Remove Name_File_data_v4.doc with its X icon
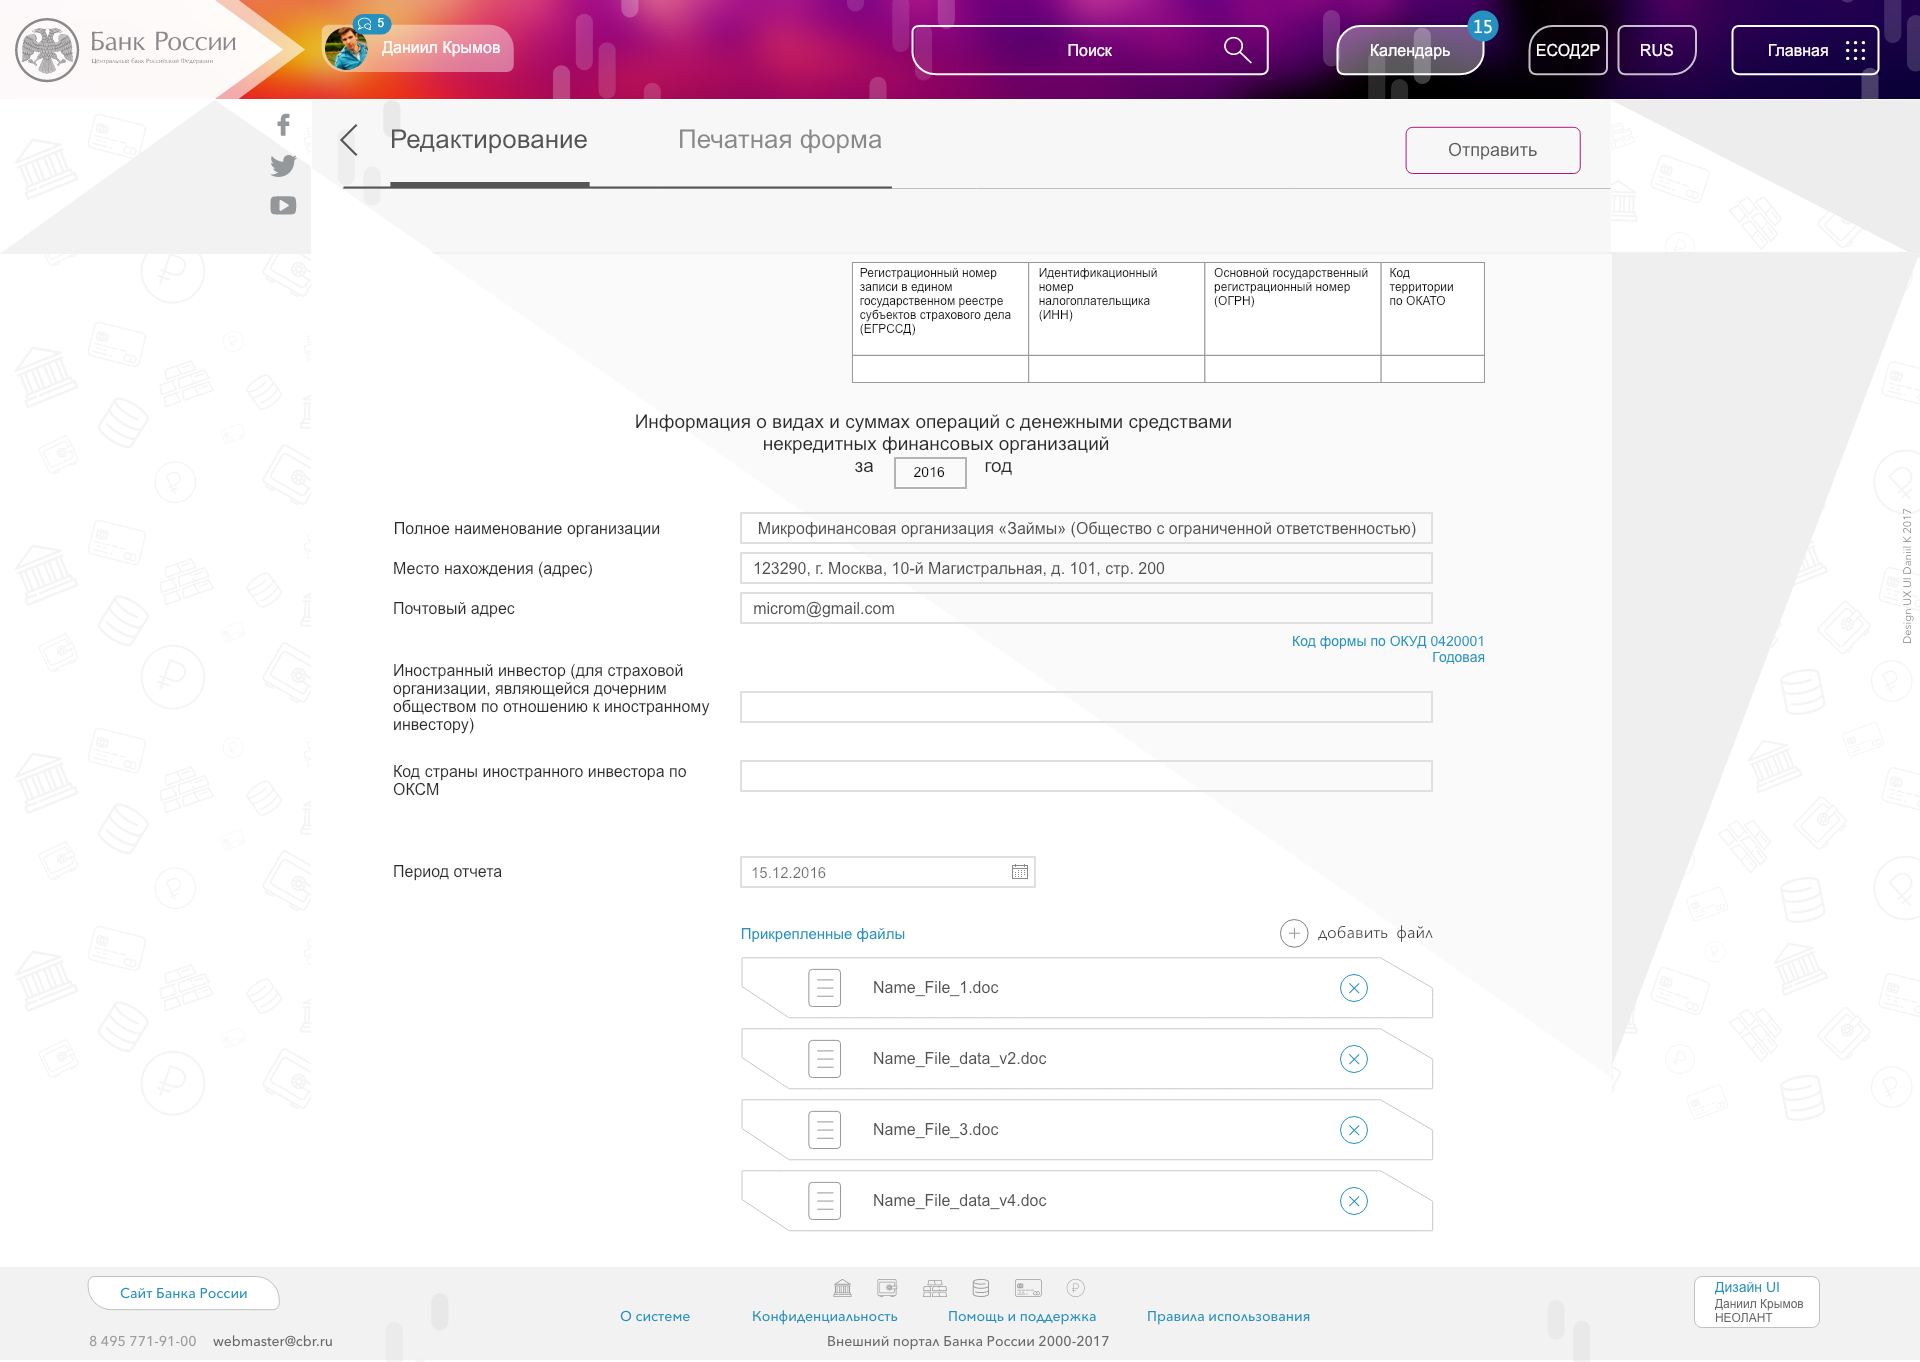This screenshot has height=1362, width=1920. (1354, 1201)
